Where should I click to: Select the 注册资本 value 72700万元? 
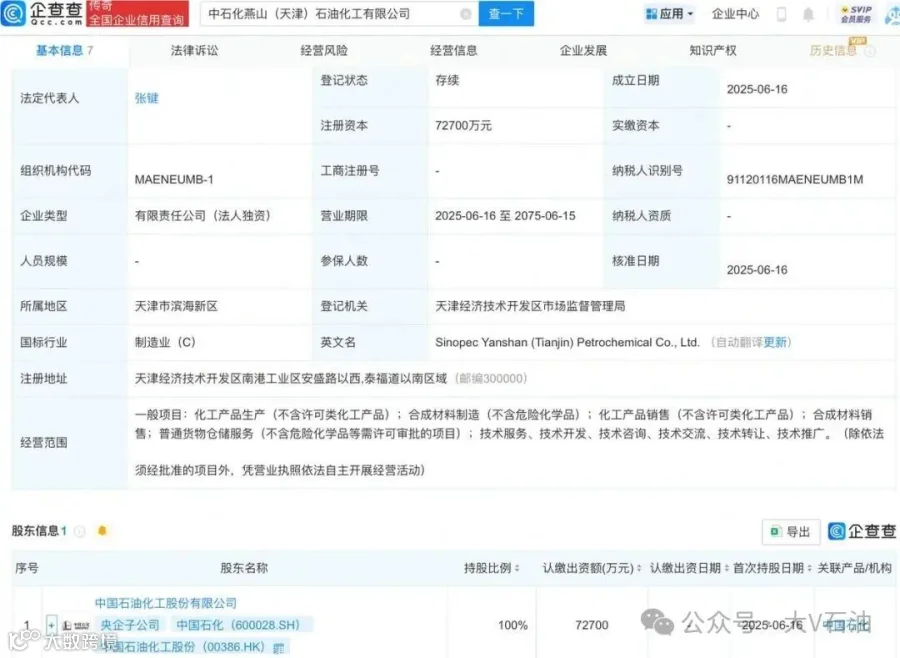[463, 125]
